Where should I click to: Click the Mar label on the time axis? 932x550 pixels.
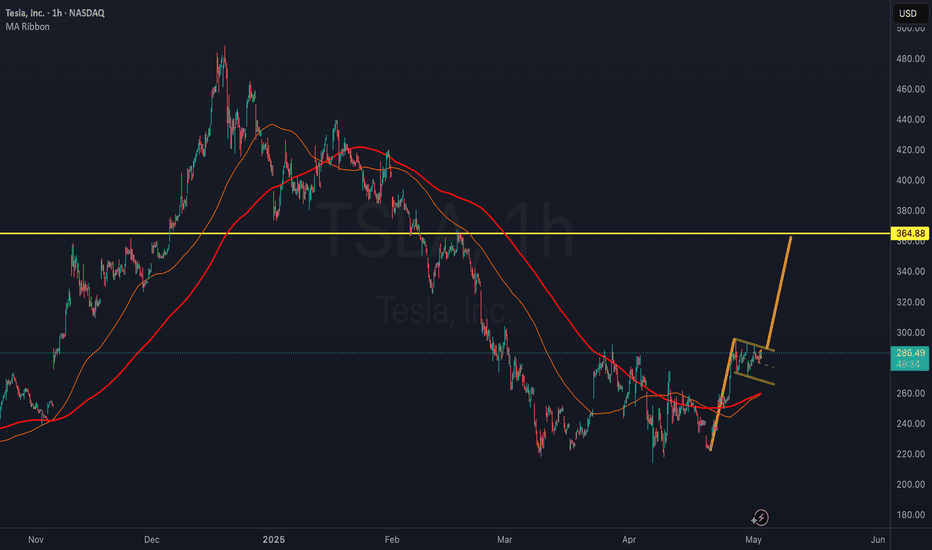(505, 540)
